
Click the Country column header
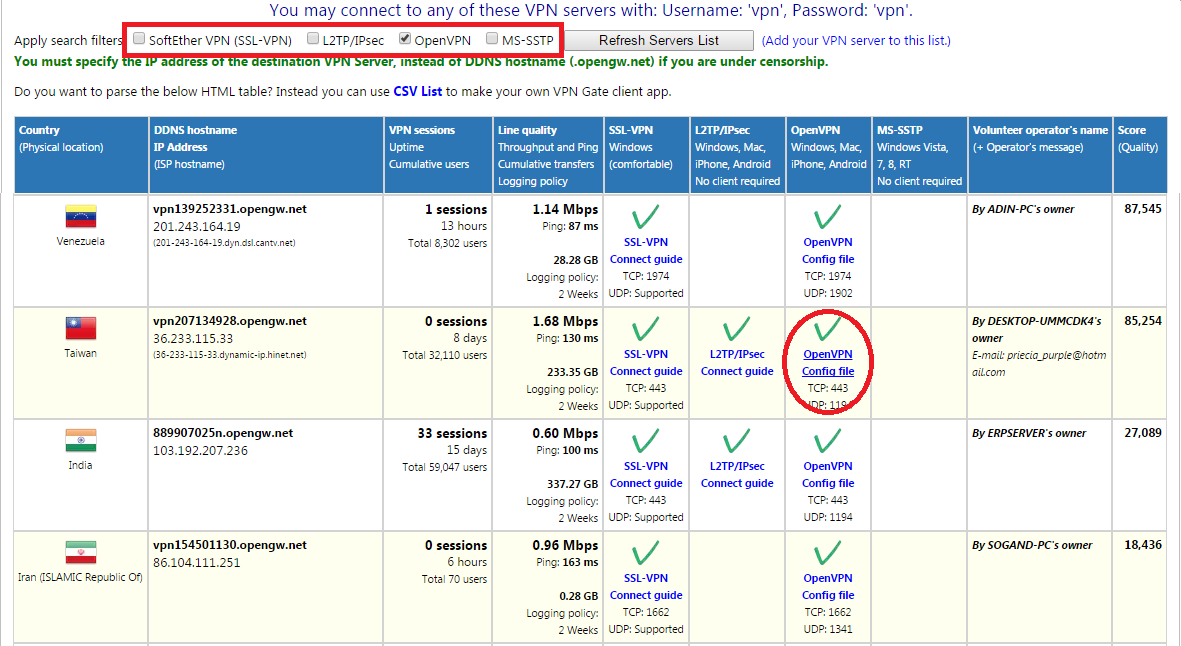81,155
